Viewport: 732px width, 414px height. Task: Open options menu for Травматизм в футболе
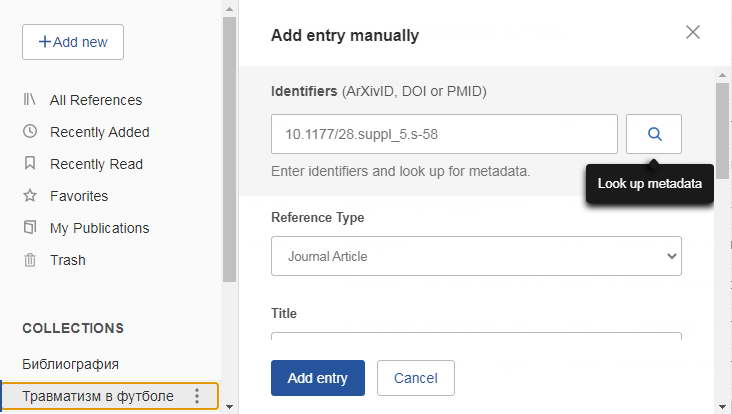[197, 396]
